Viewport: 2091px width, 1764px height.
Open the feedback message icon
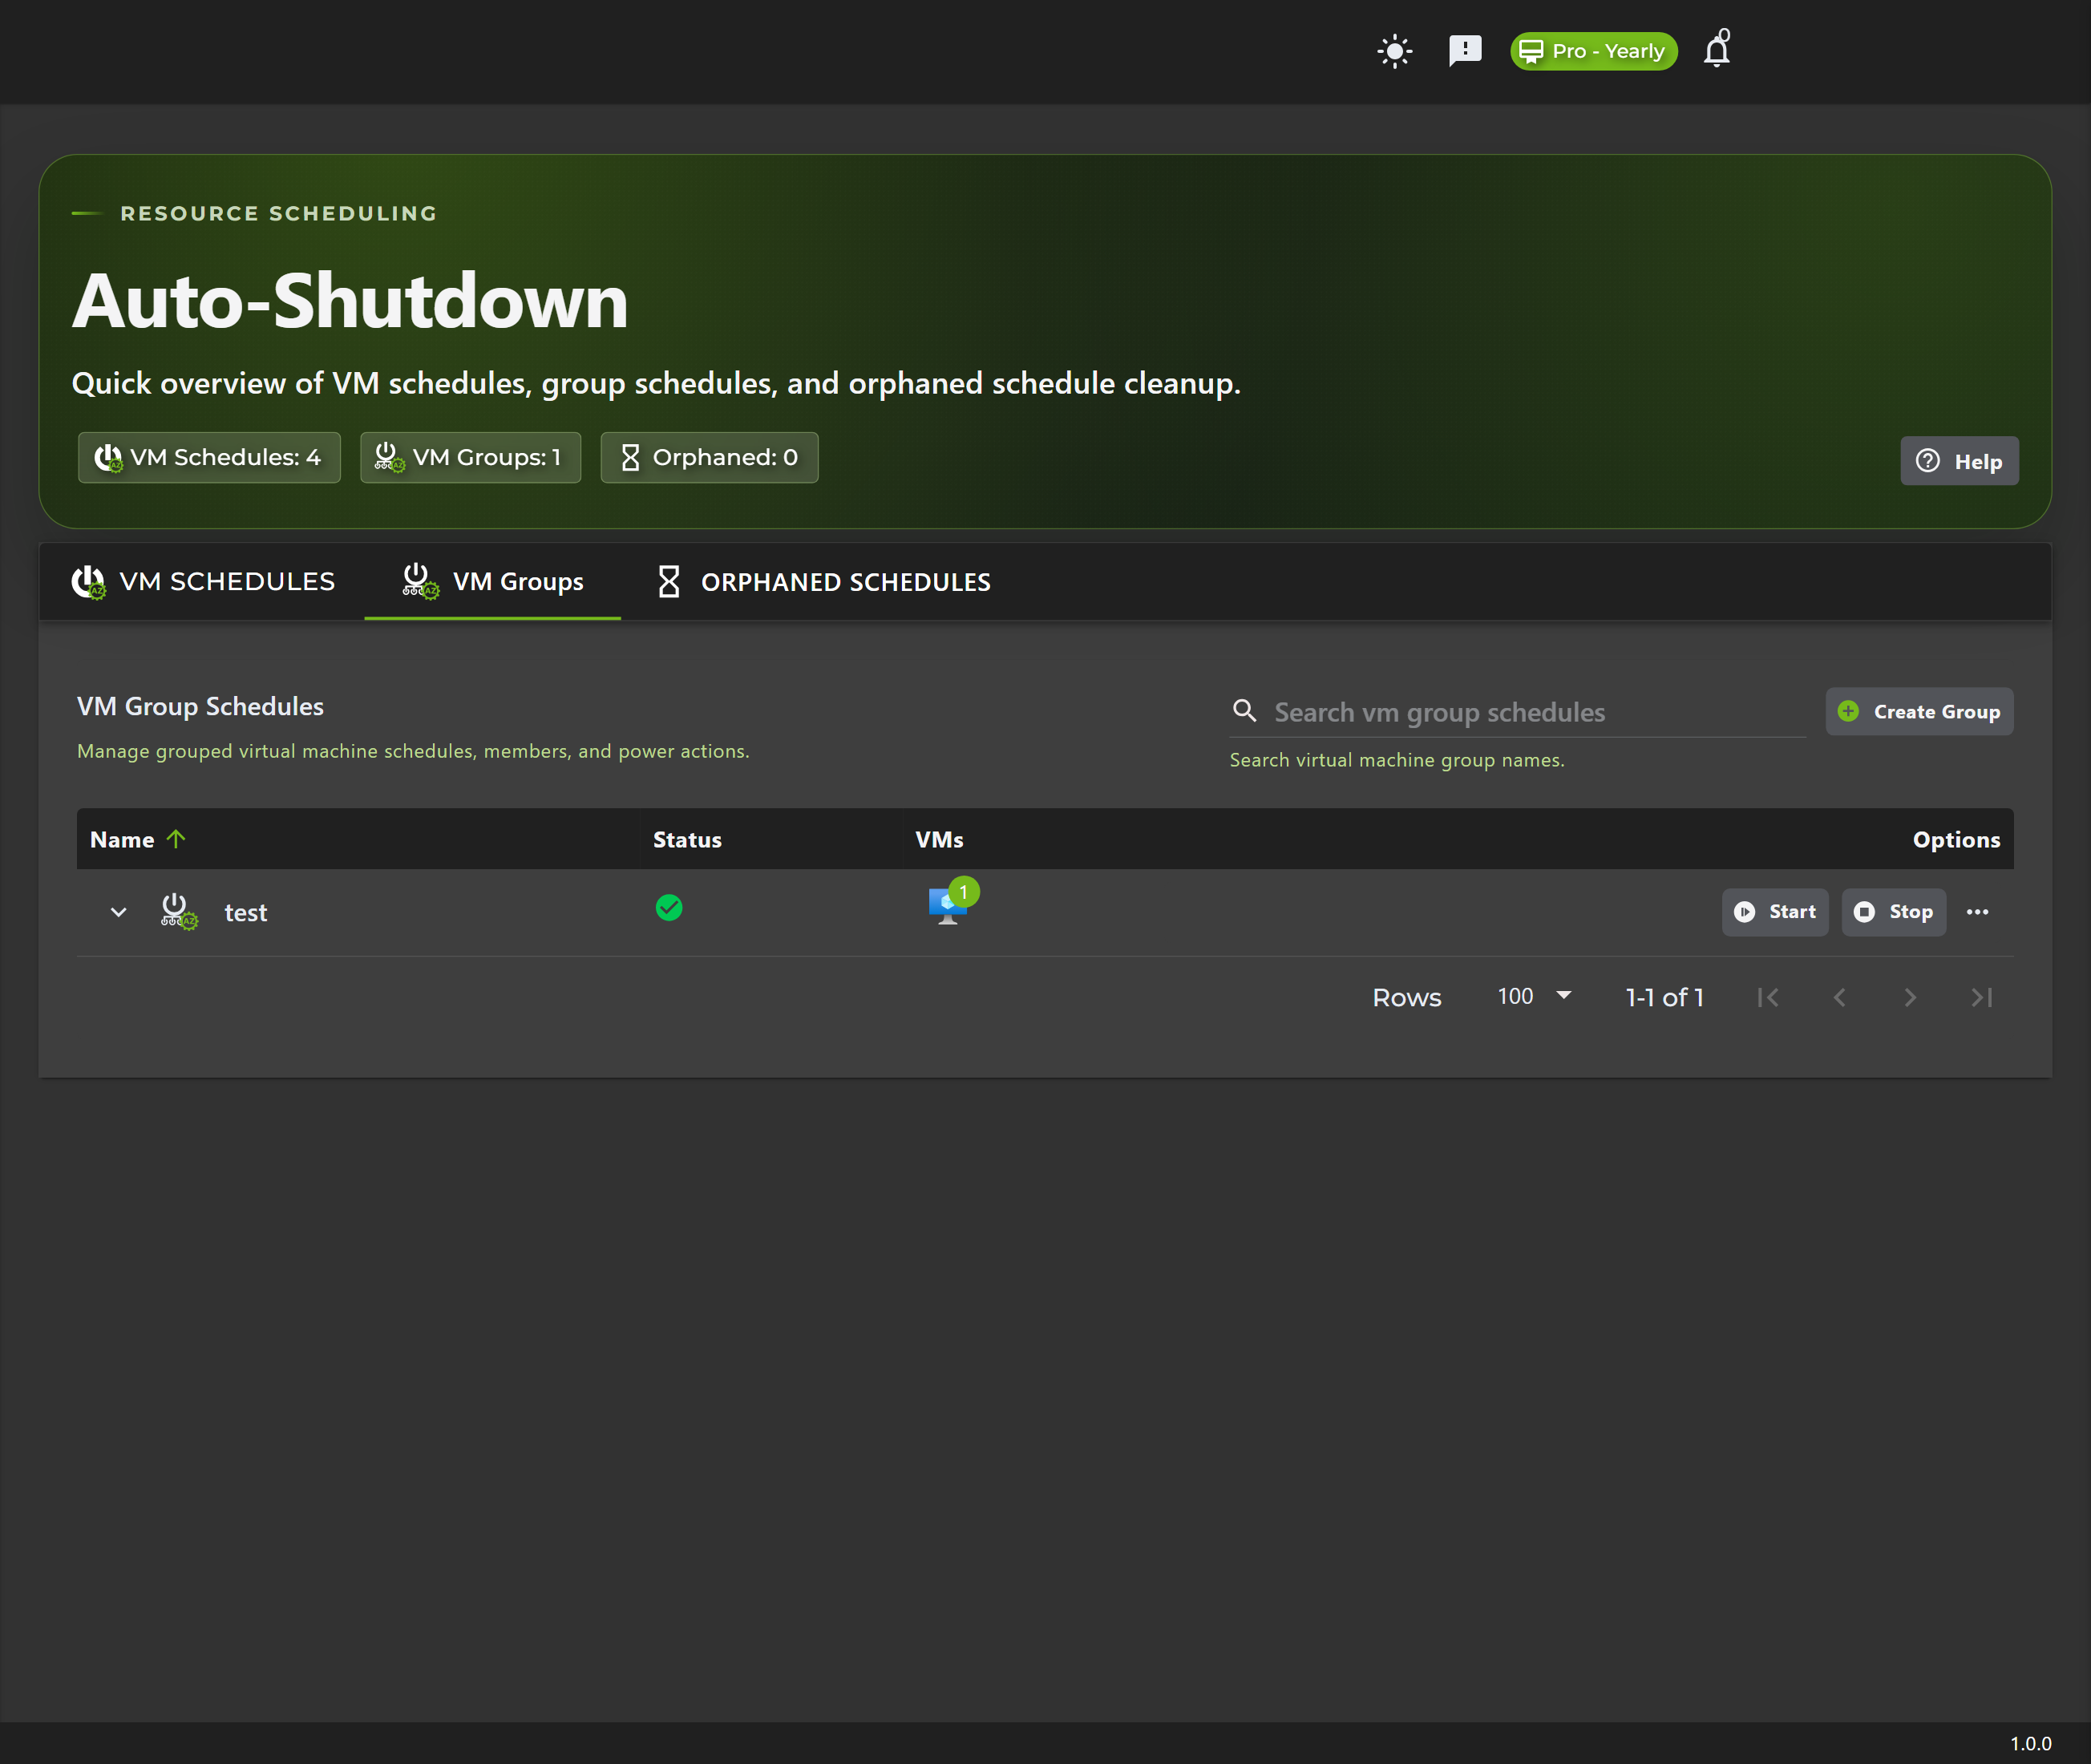point(1465,51)
